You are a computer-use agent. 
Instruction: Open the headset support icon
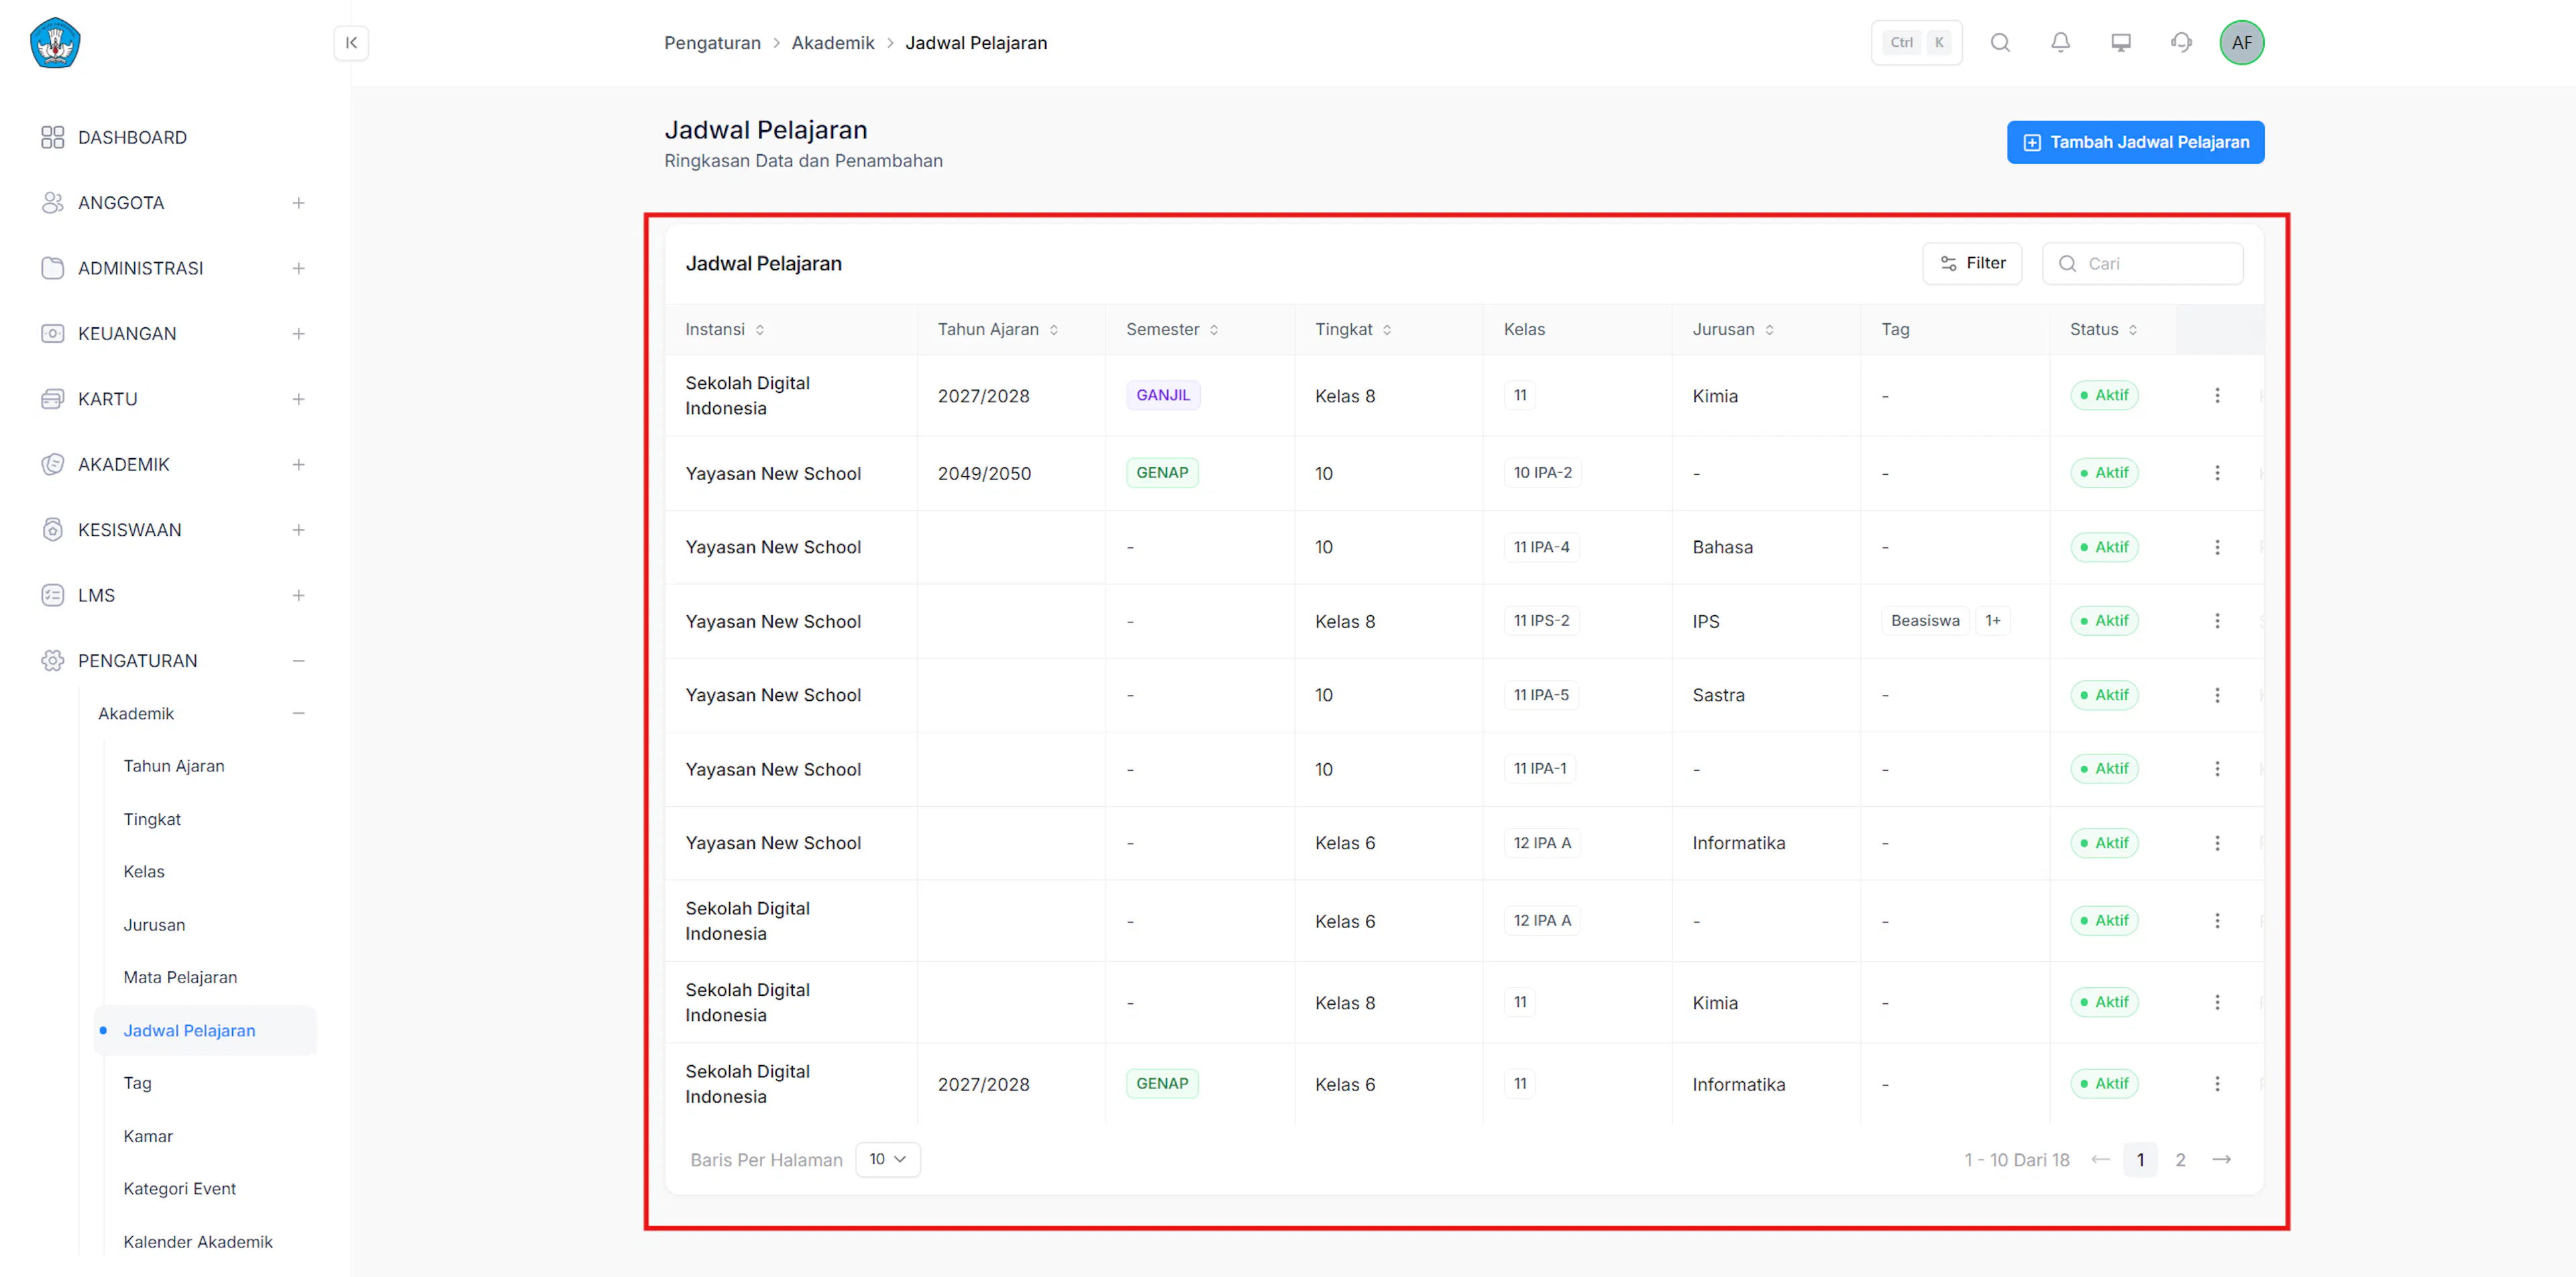tap(2181, 43)
